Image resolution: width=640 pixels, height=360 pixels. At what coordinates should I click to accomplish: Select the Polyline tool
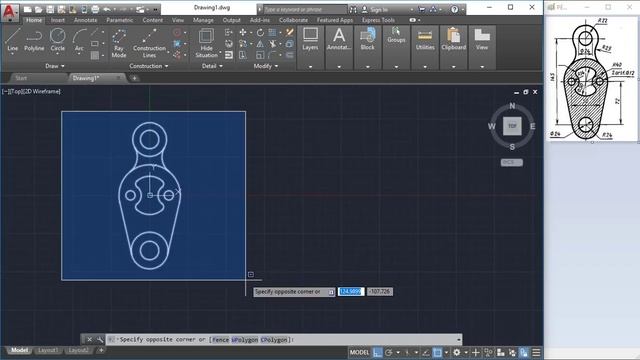pos(34,40)
